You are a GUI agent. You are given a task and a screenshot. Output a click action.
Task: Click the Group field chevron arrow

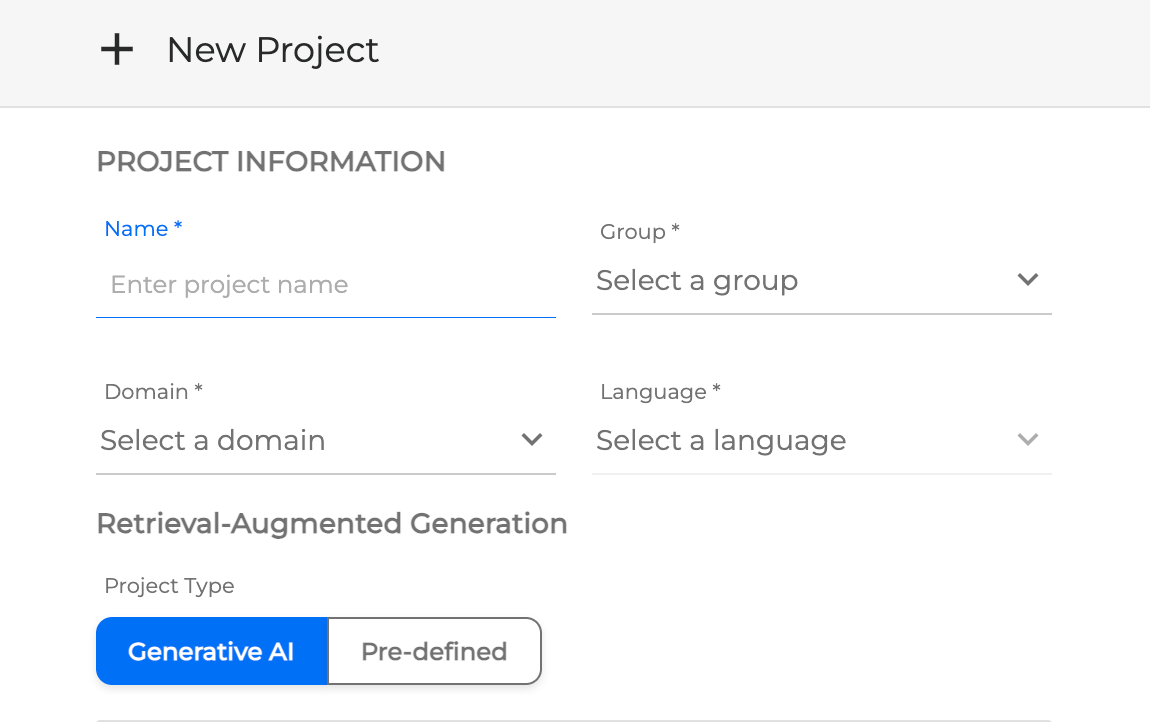point(1027,280)
